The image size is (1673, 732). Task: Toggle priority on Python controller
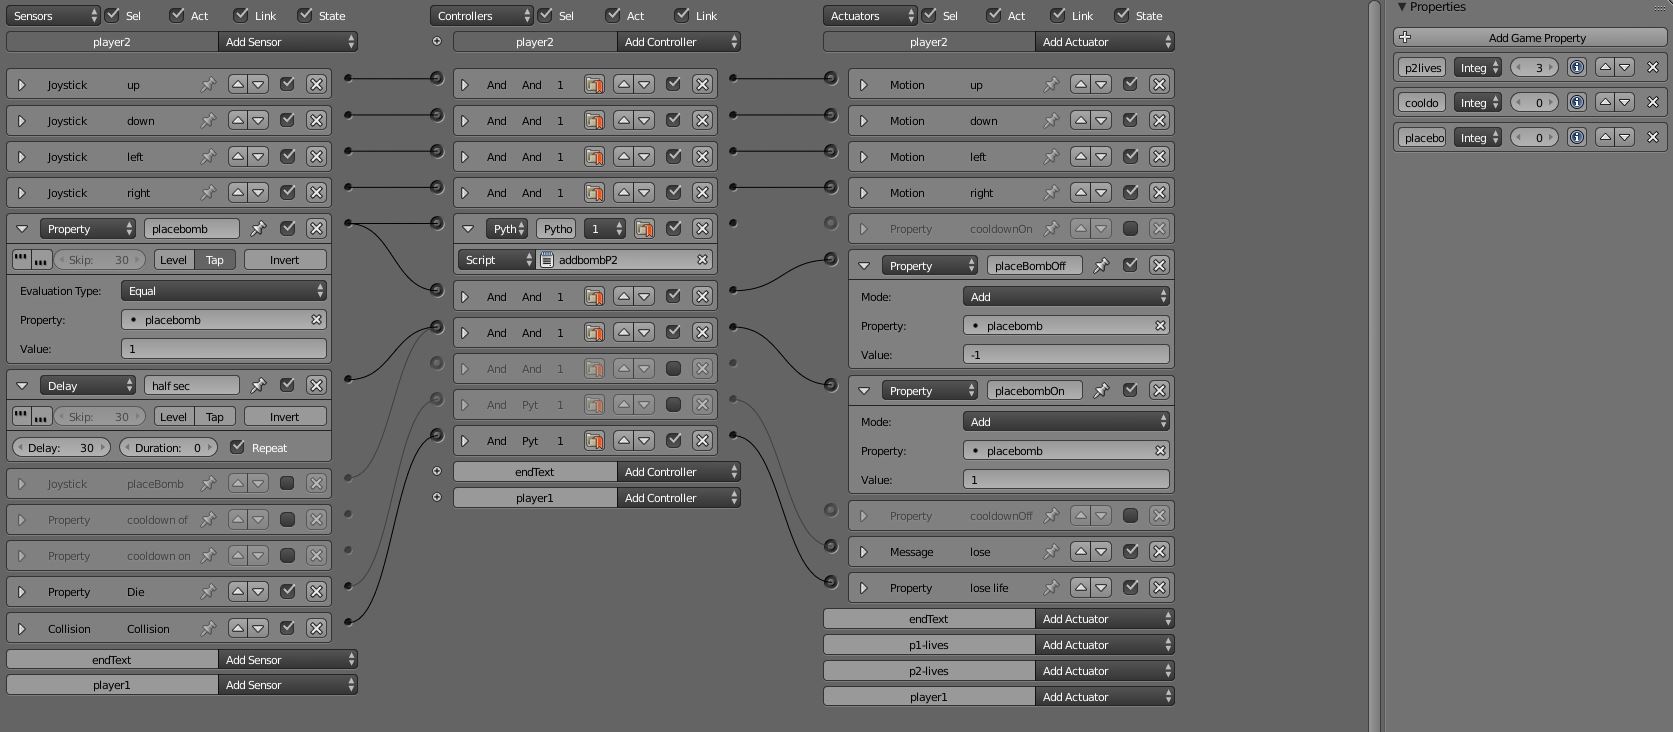[x=644, y=229]
